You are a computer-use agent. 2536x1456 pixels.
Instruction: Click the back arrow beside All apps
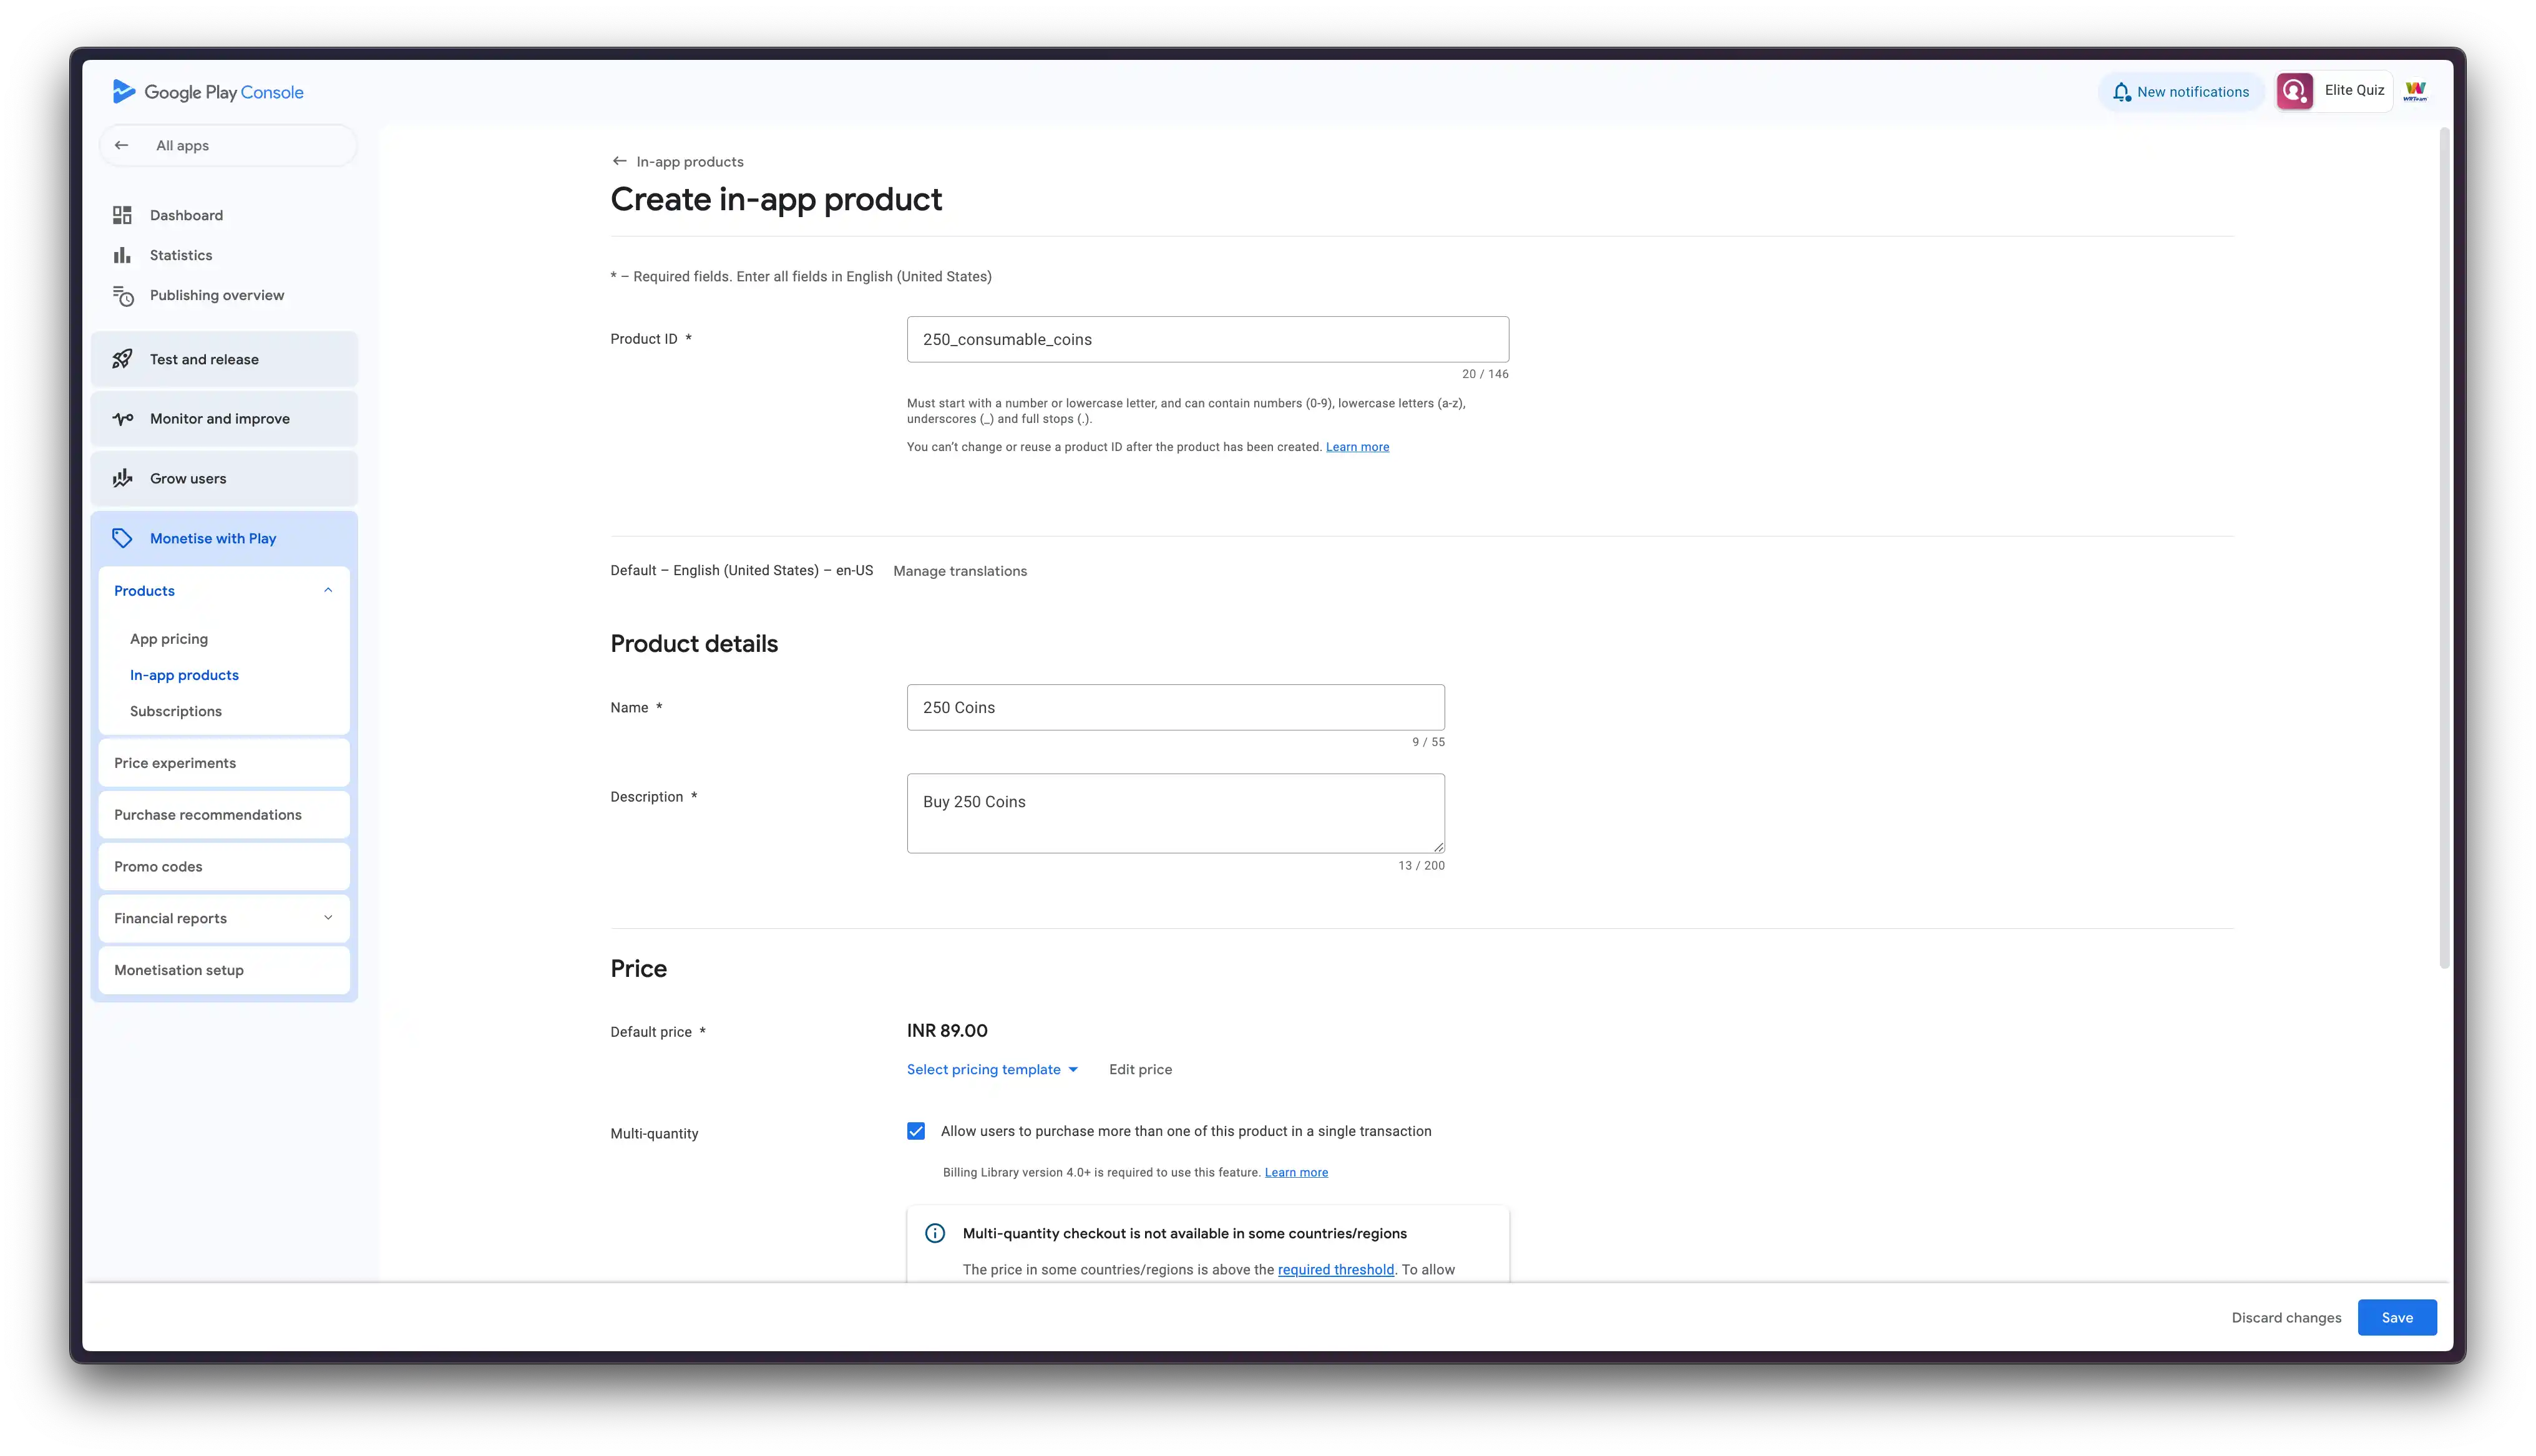pos(122,145)
